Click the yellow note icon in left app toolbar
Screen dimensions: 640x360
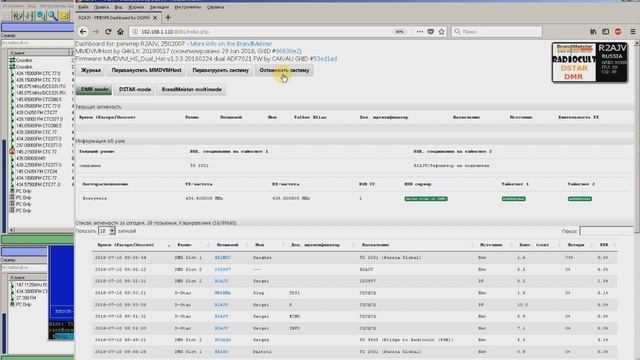pos(64,16)
